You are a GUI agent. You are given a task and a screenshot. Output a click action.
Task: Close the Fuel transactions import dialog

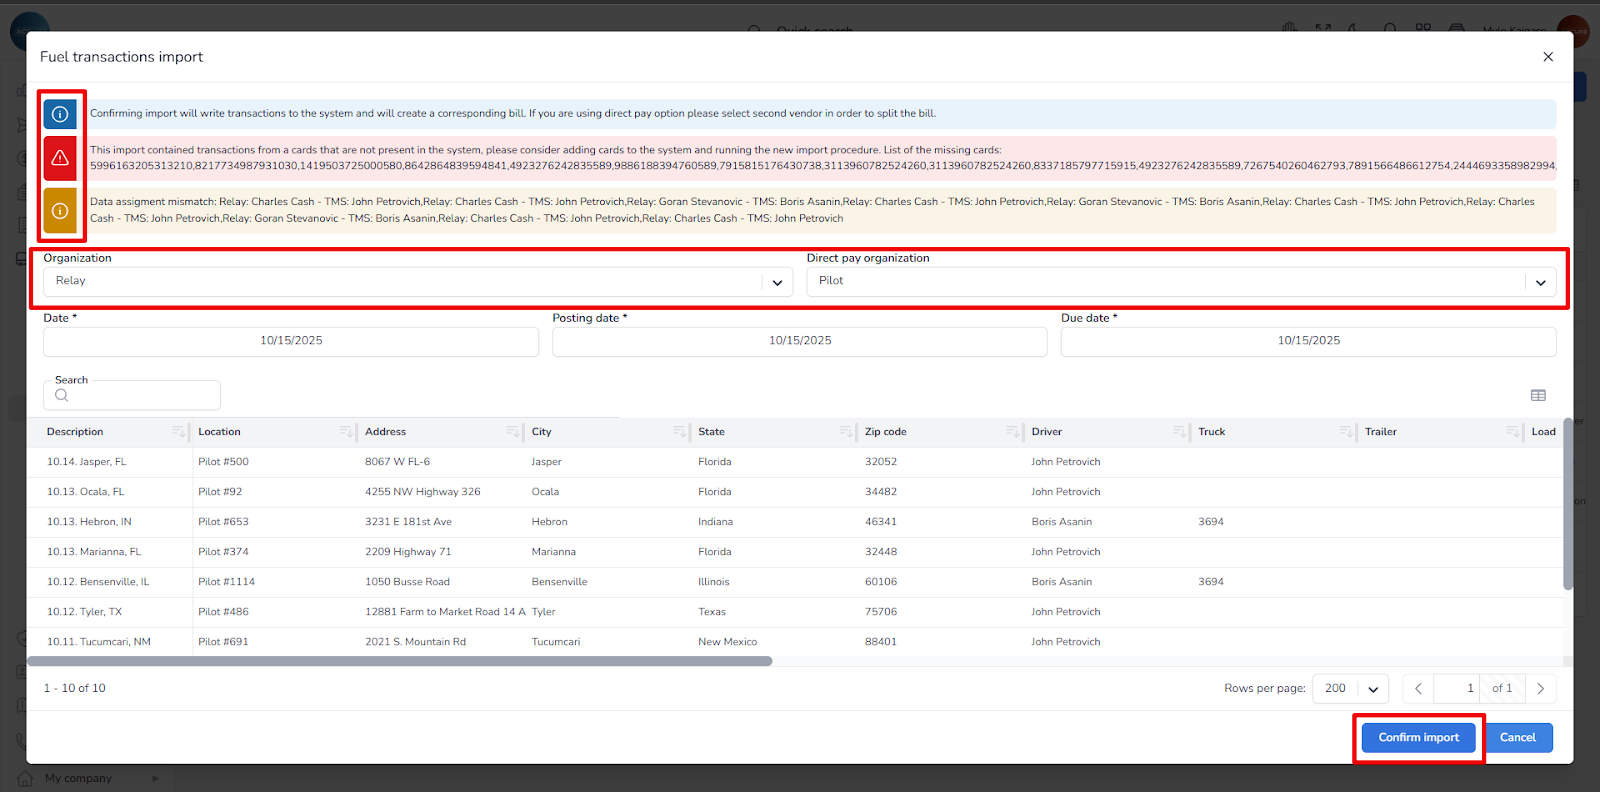1548,57
